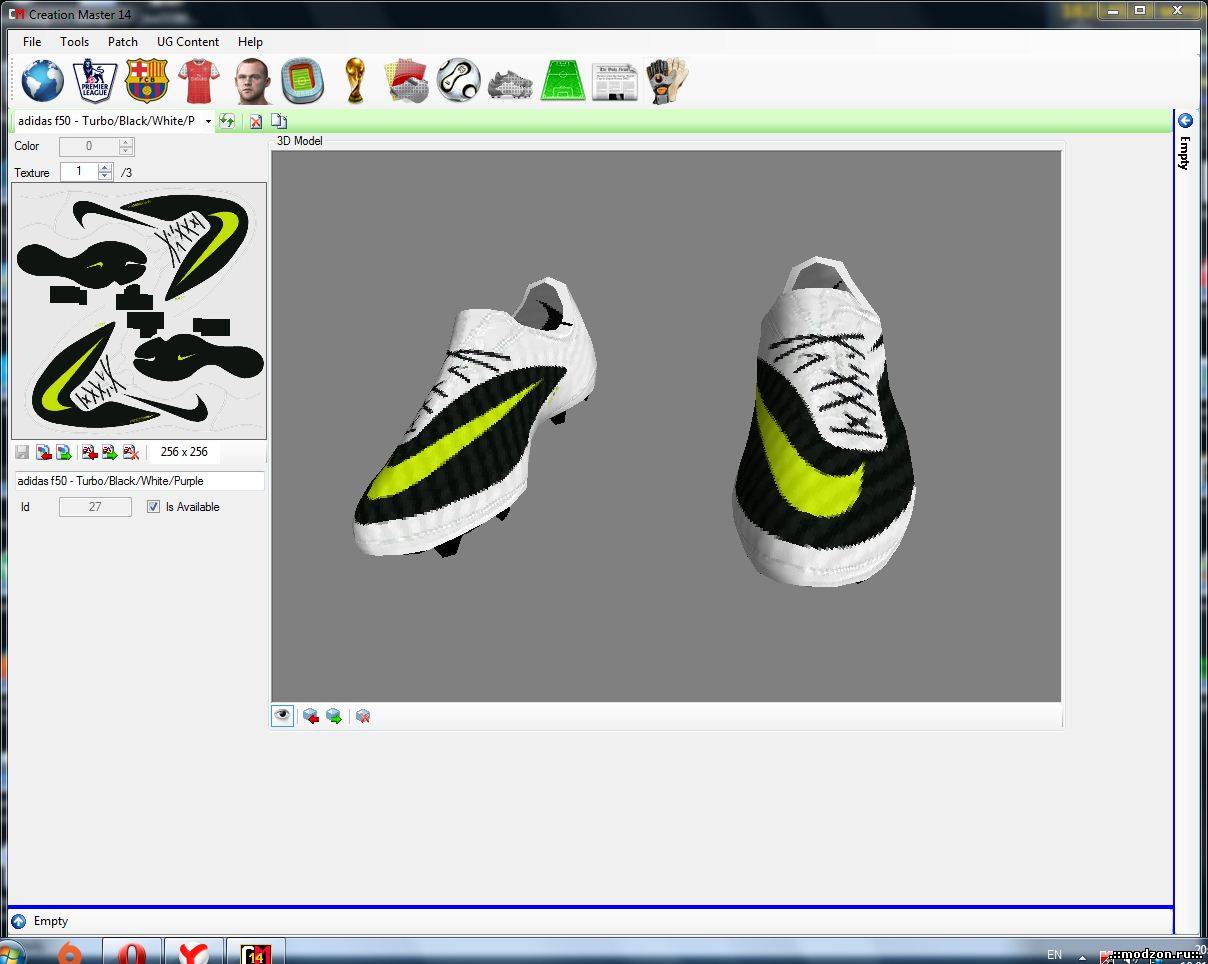Image resolution: width=1208 pixels, height=964 pixels.
Task: Toggle the 3D model eye view button
Action: [x=283, y=715]
